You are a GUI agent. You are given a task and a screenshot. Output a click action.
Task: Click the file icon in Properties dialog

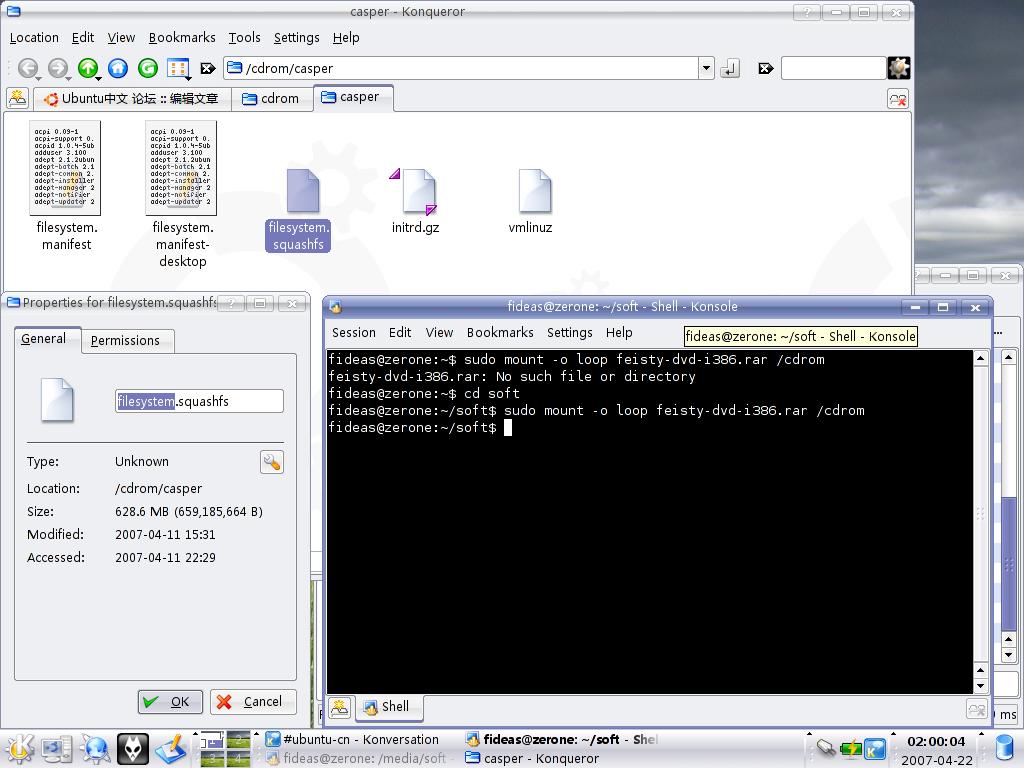pyautogui.click(x=57, y=400)
